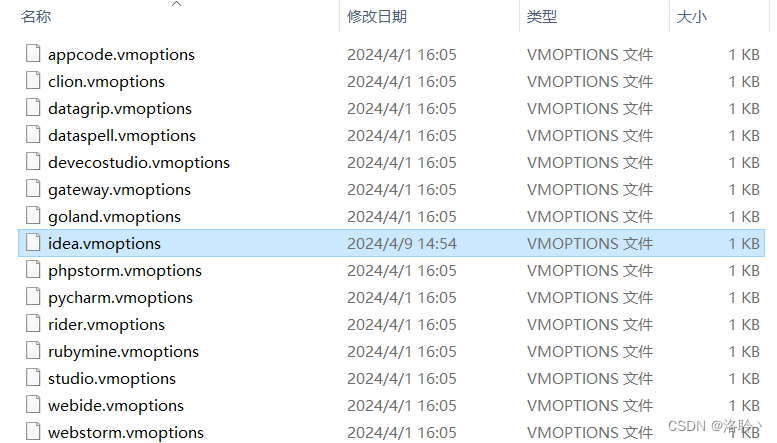Select the rider.vmoptions file icon

[x=33, y=323]
